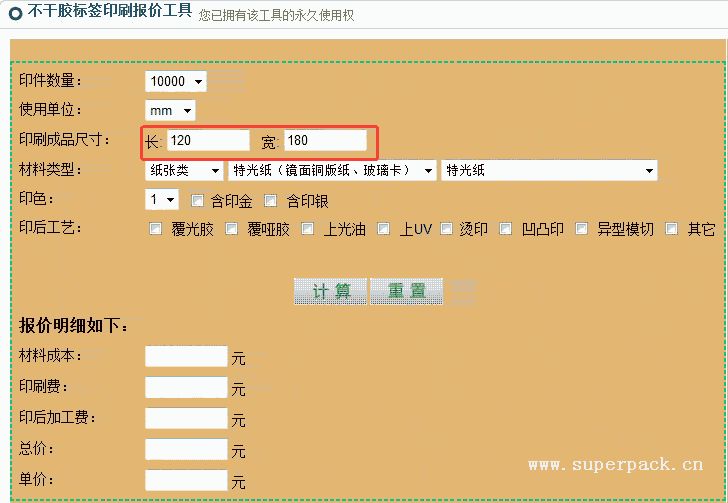Open the 印件数量 dropdown showing 10000

coord(176,81)
